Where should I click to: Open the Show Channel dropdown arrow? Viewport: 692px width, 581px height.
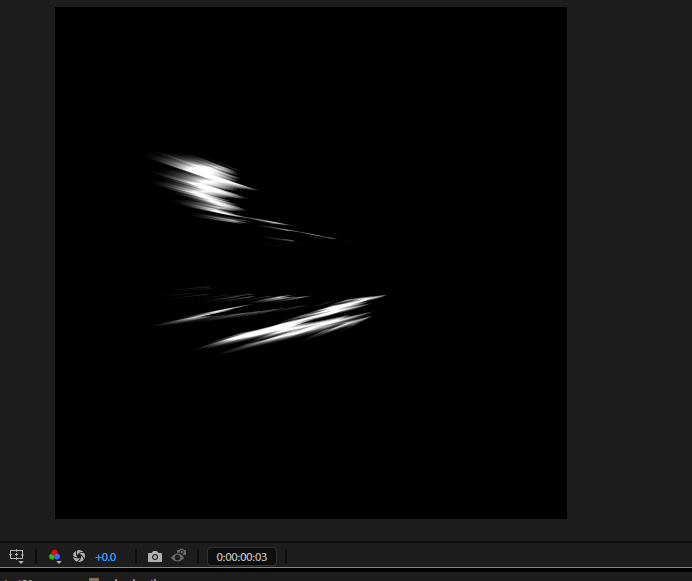point(60,563)
